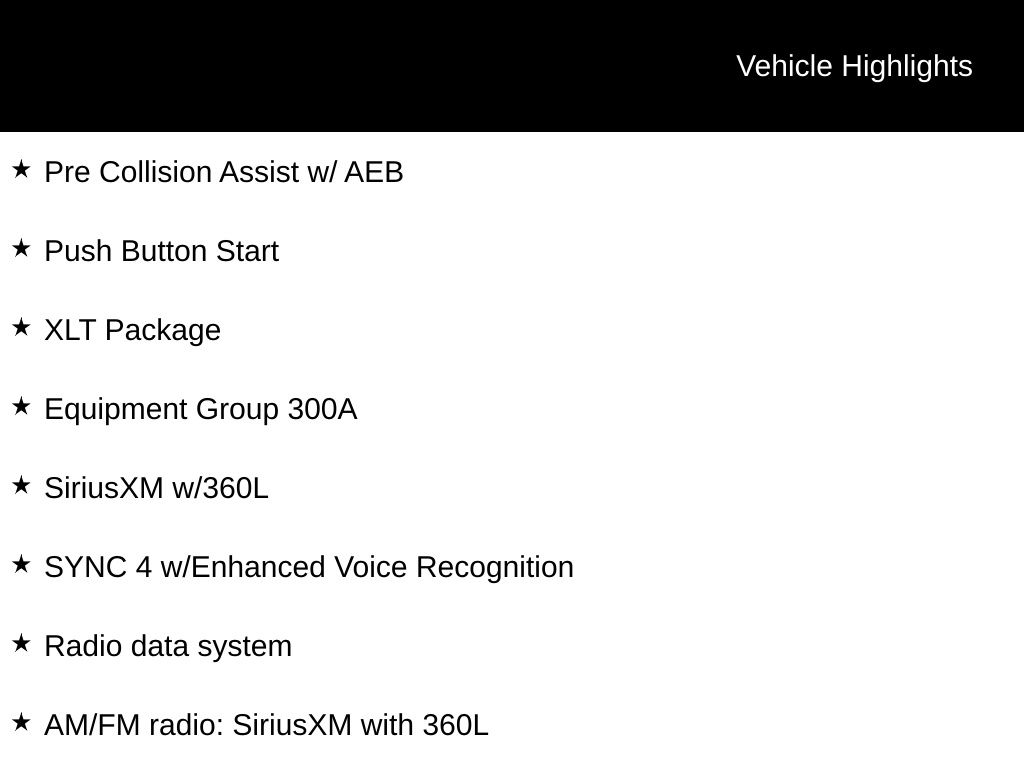Viewport: 1024px width, 768px height.
Task: Click the star beside Pre Collision Assist
Action: click(21, 169)
